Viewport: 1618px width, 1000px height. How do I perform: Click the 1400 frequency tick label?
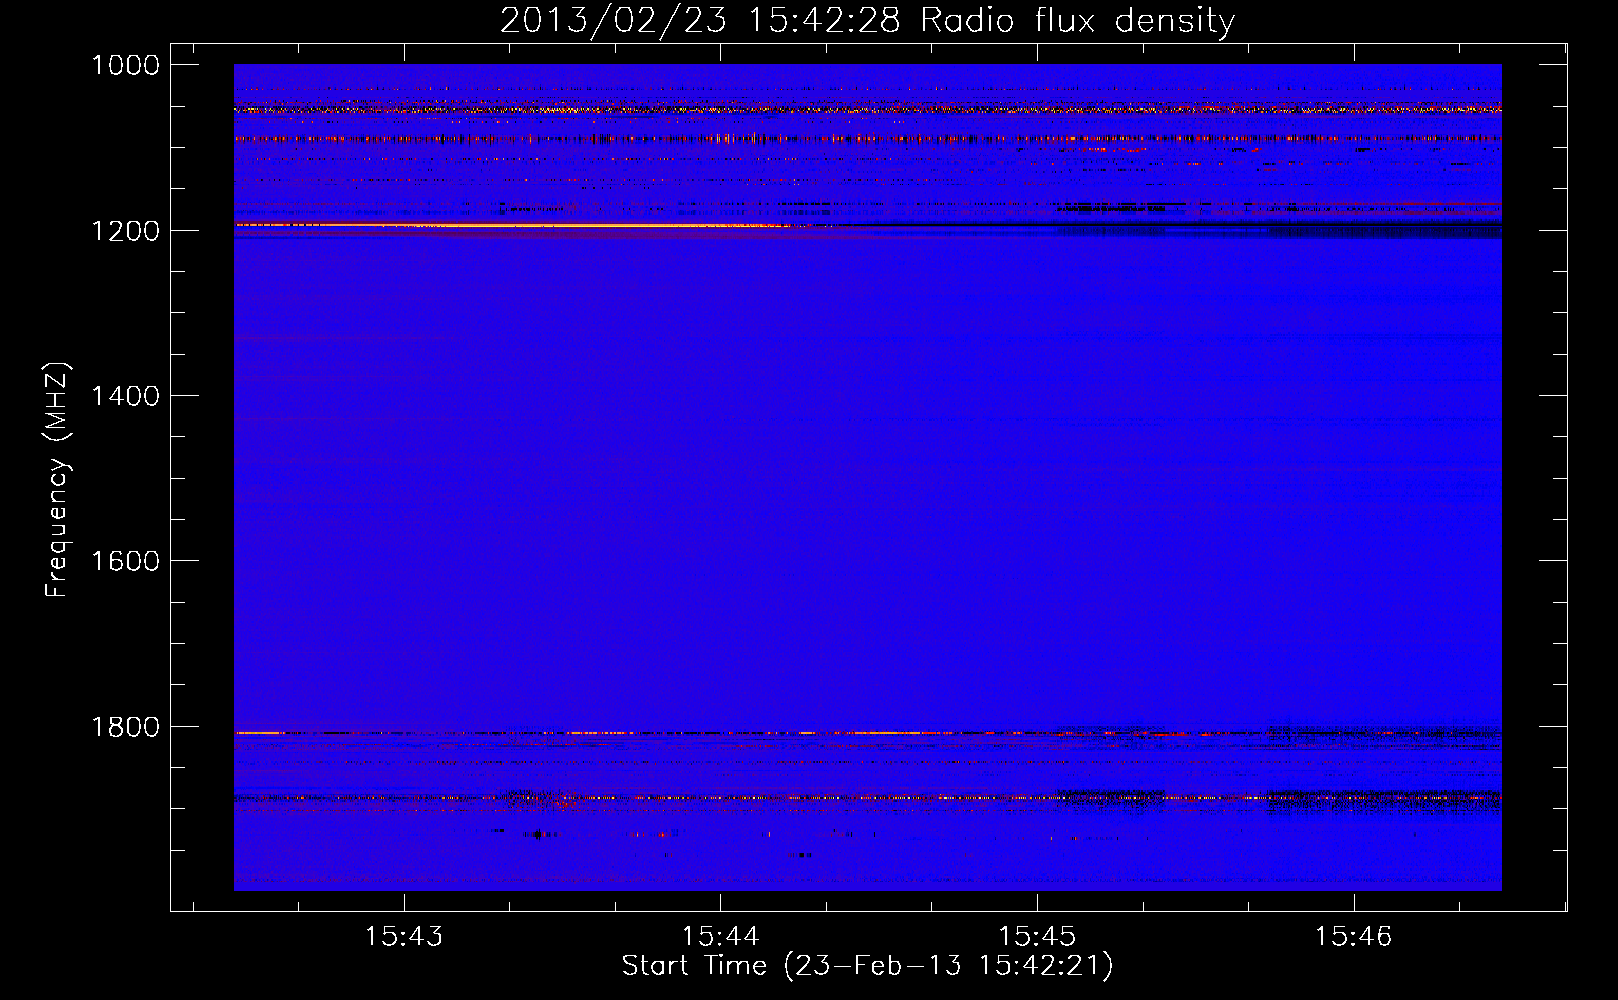click(x=125, y=396)
